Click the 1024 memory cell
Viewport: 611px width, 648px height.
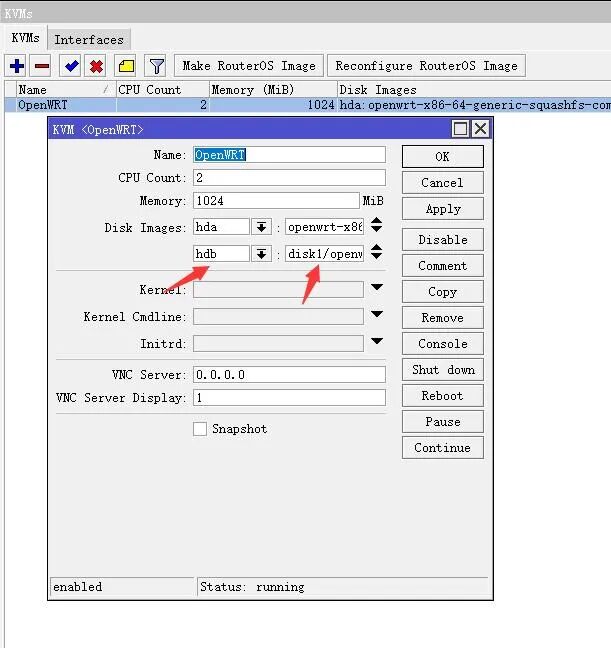(273, 105)
